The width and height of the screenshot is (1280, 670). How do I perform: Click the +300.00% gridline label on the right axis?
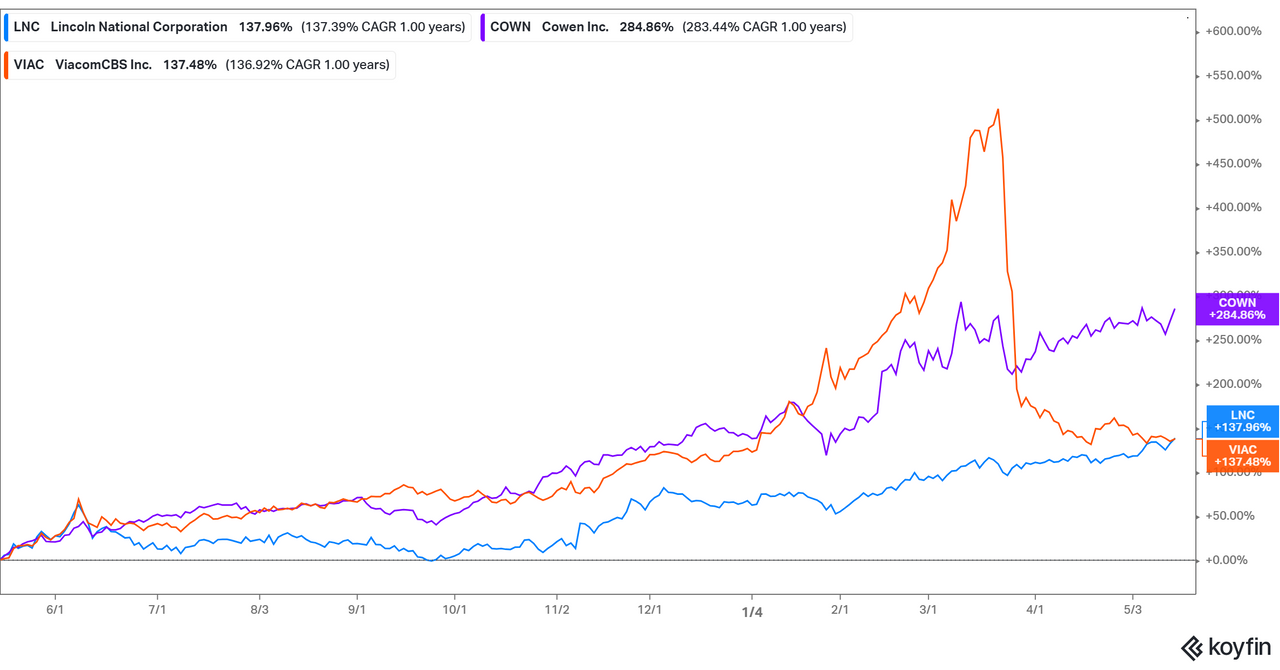point(1236,295)
